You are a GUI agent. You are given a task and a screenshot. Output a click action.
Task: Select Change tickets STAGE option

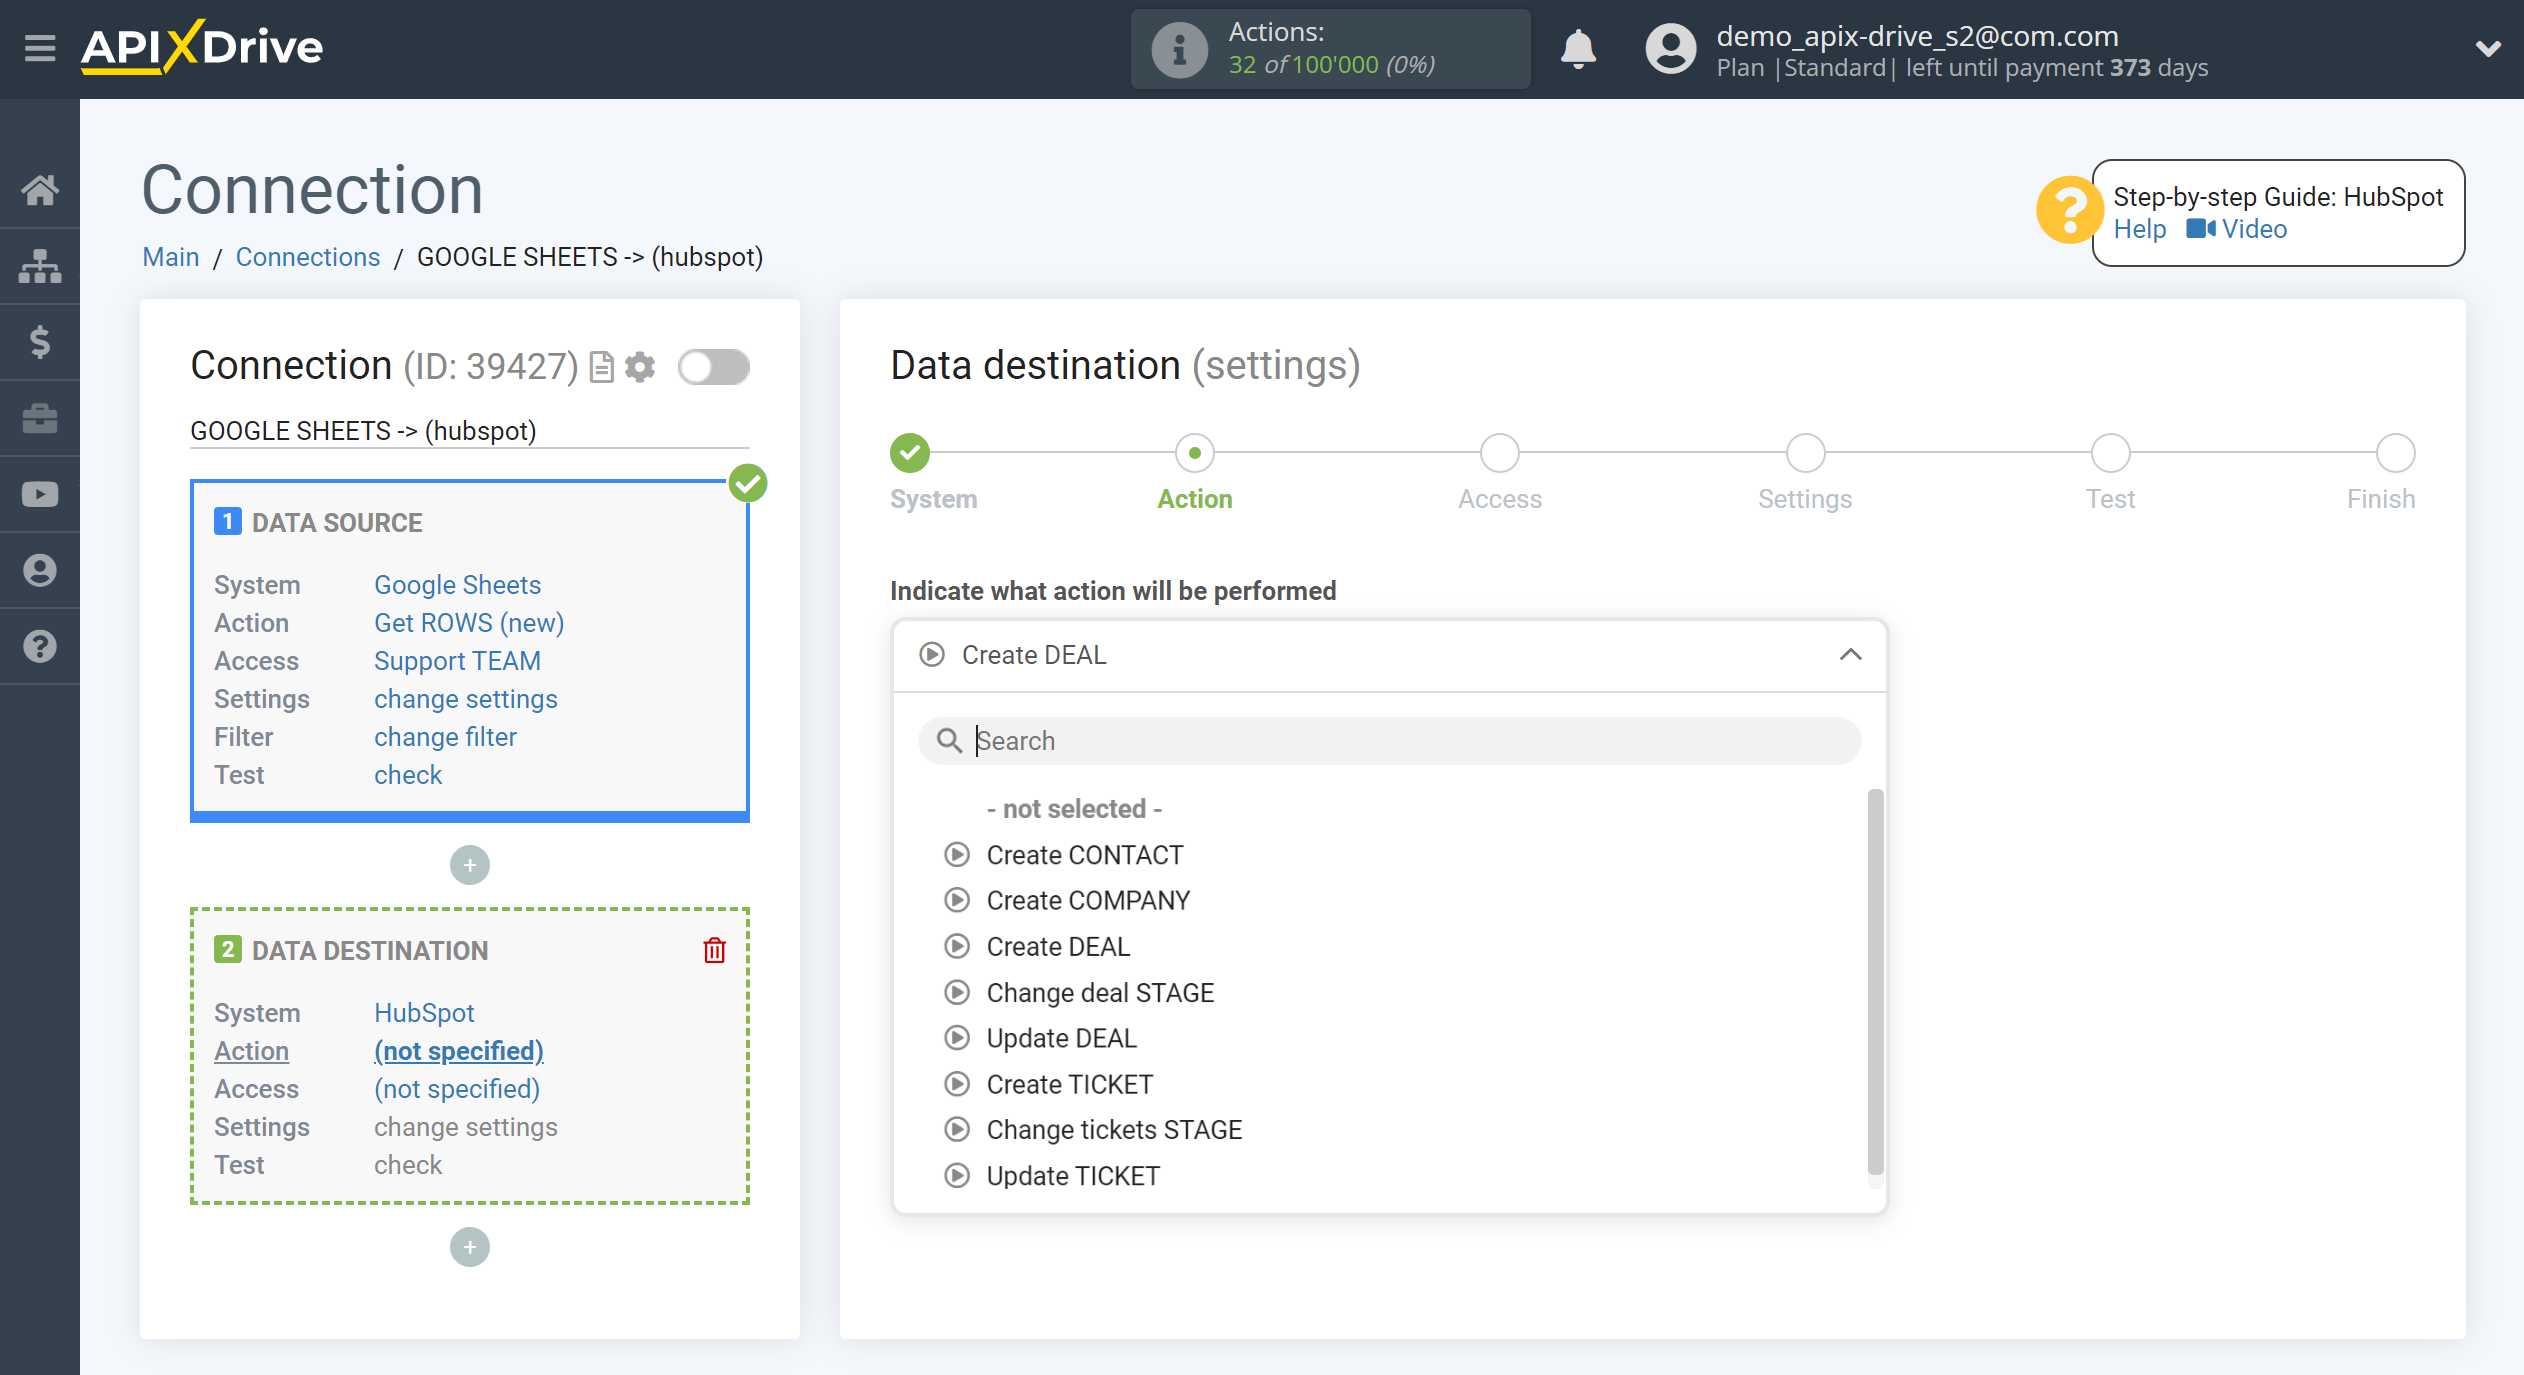point(1114,1130)
